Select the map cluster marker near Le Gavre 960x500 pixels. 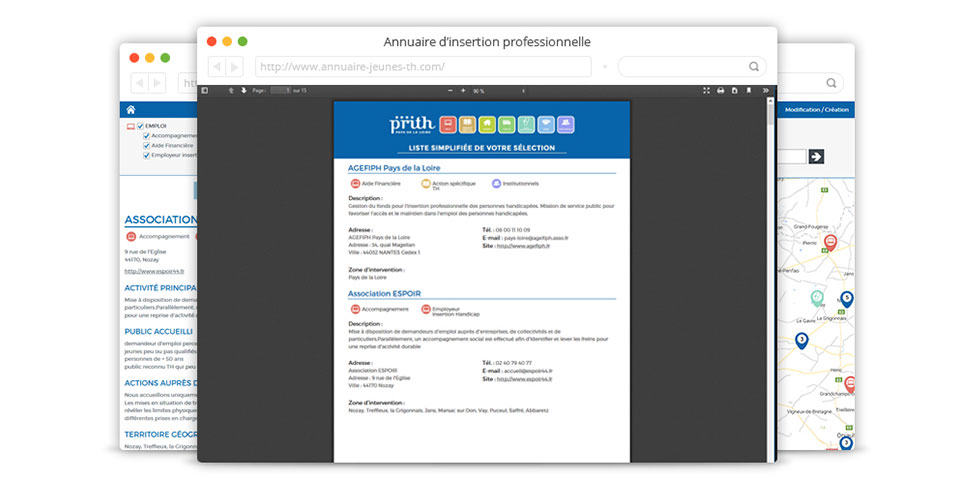point(801,340)
